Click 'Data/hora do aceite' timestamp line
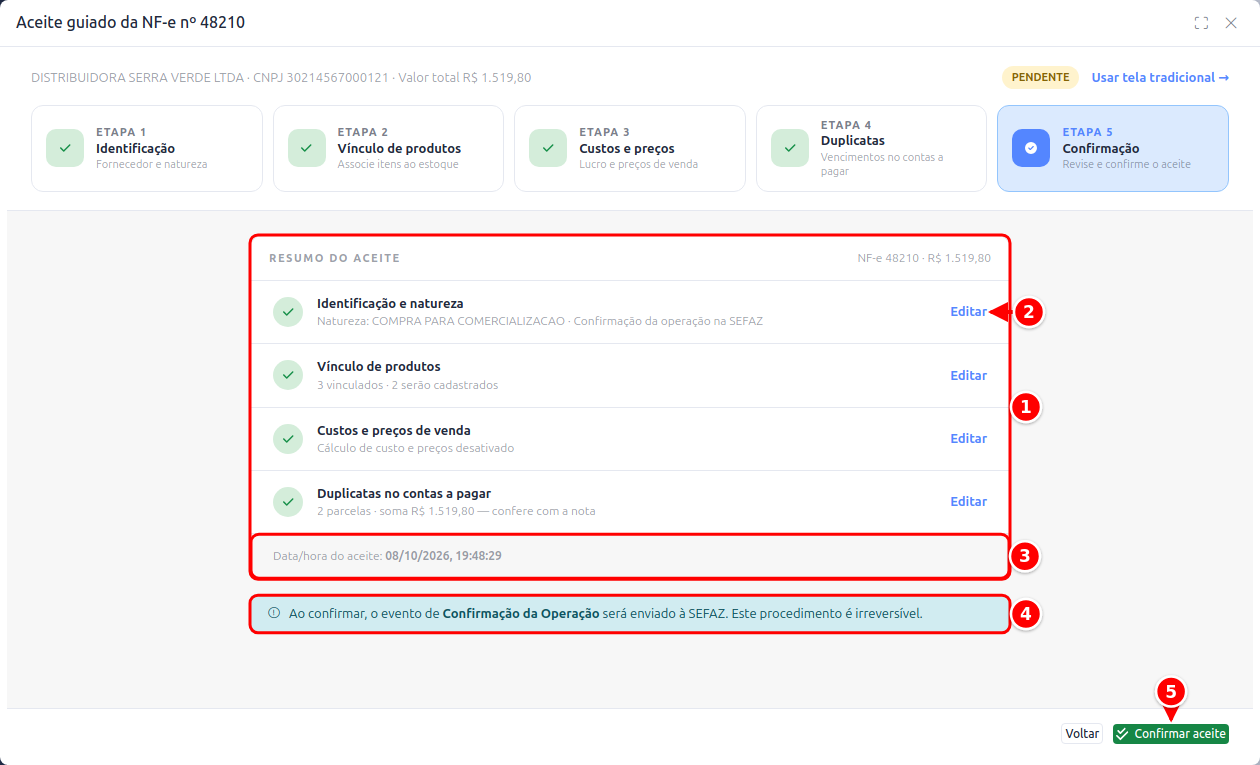Screen dimensions: 1260x765 click(387, 555)
